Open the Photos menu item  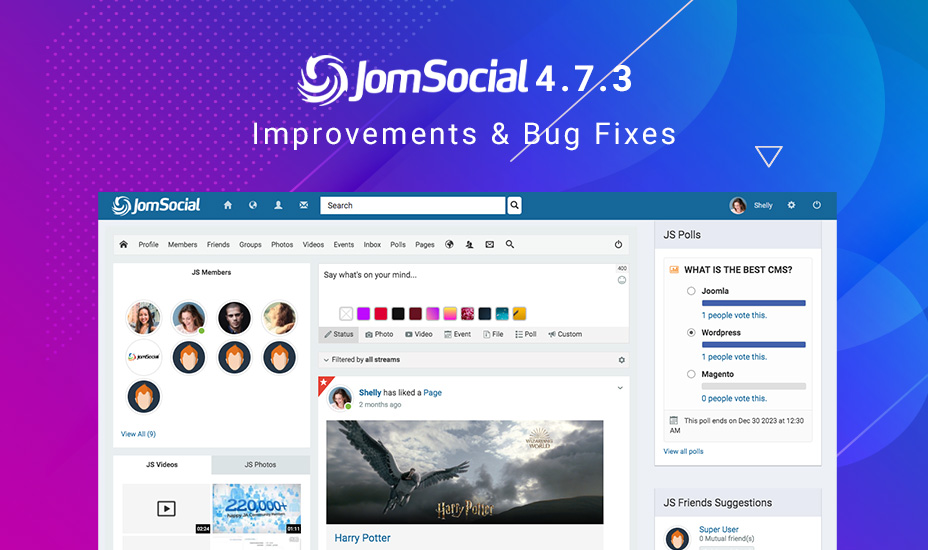(282, 245)
